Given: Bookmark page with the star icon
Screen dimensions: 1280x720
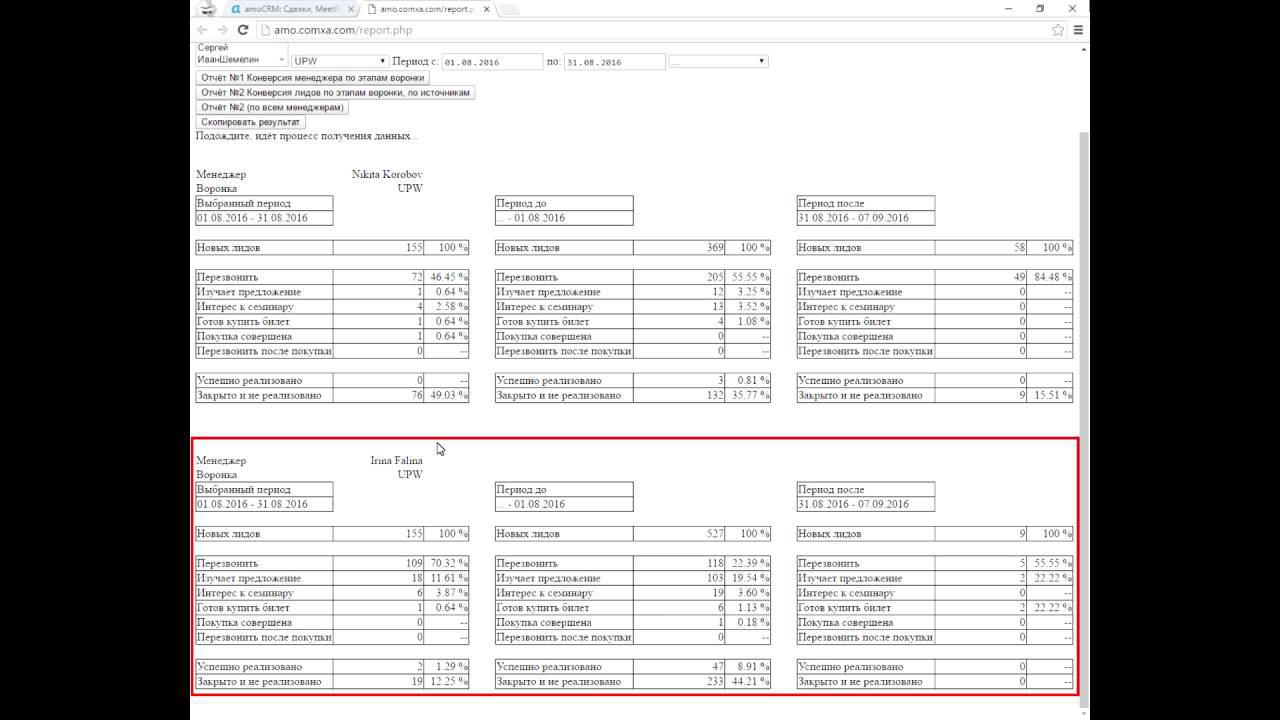Looking at the screenshot, I should click(1058, 30).
